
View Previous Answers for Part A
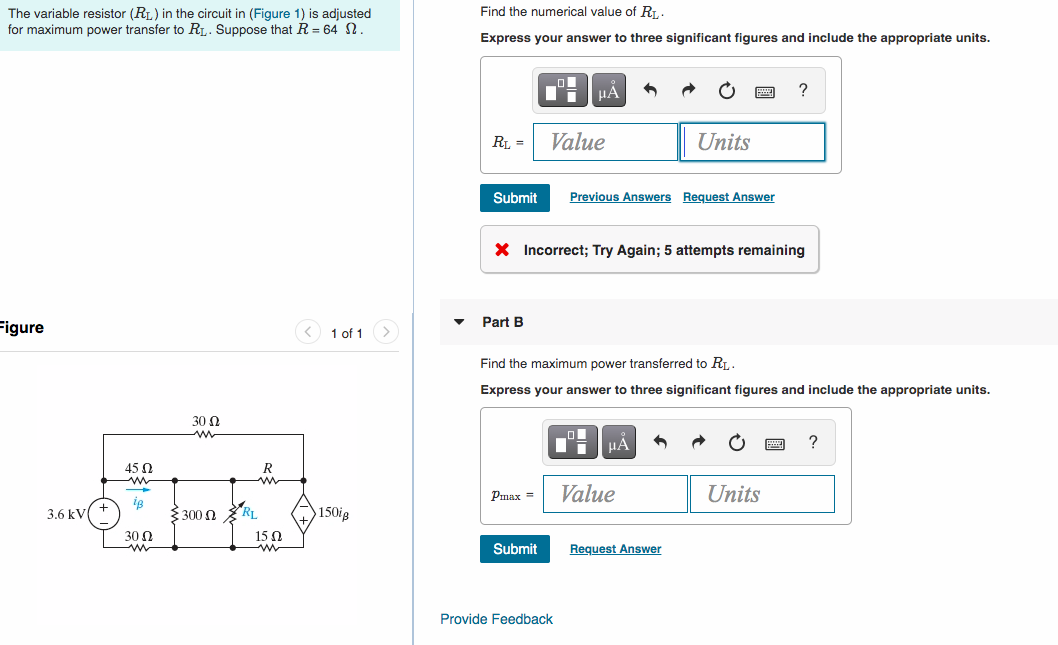(620, 197)
